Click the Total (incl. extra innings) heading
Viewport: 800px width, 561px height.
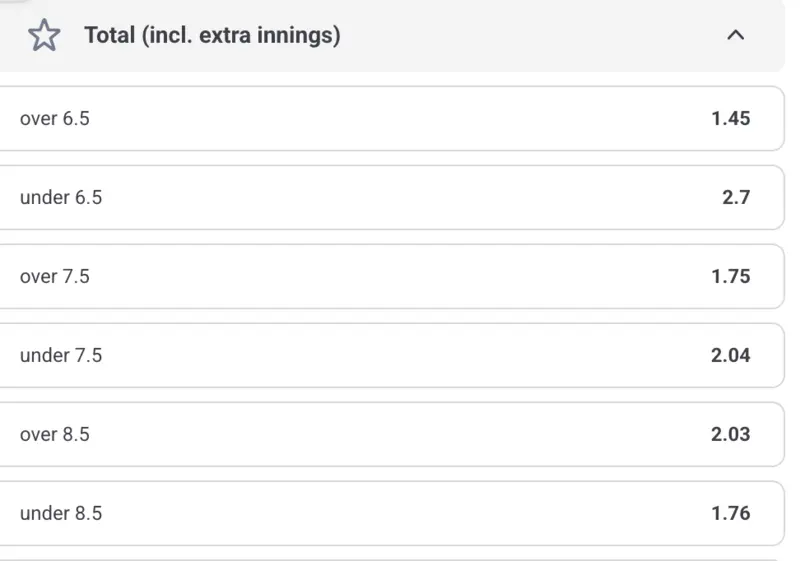[x=212, y=36]
